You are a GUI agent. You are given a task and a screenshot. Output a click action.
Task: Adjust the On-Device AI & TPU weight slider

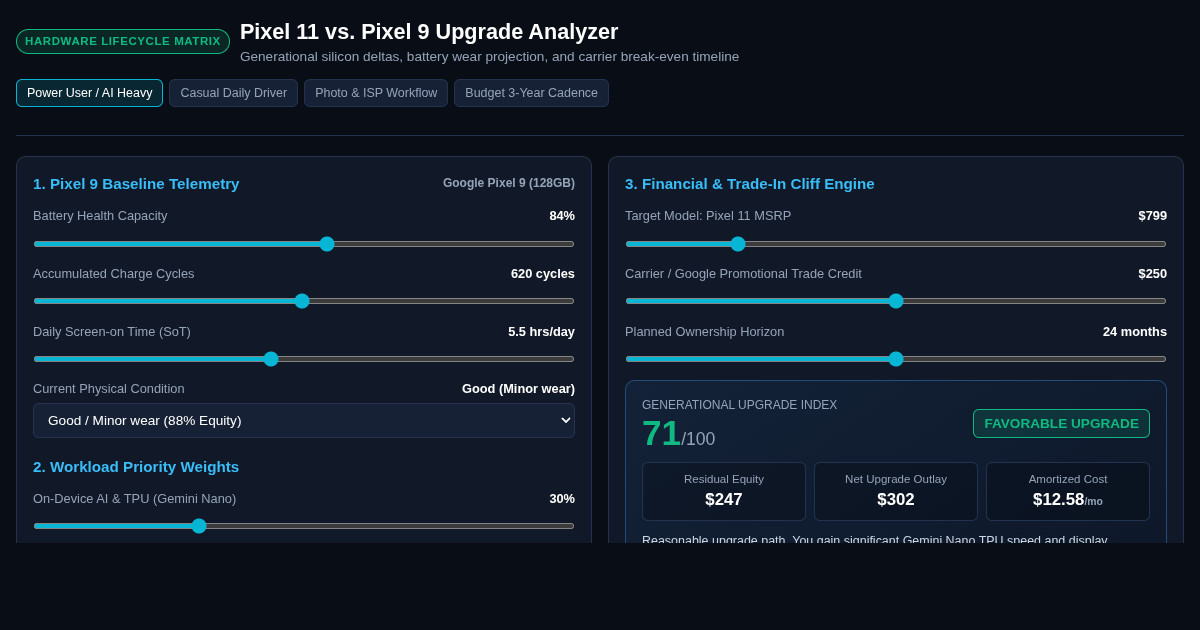tap(304, 526)
